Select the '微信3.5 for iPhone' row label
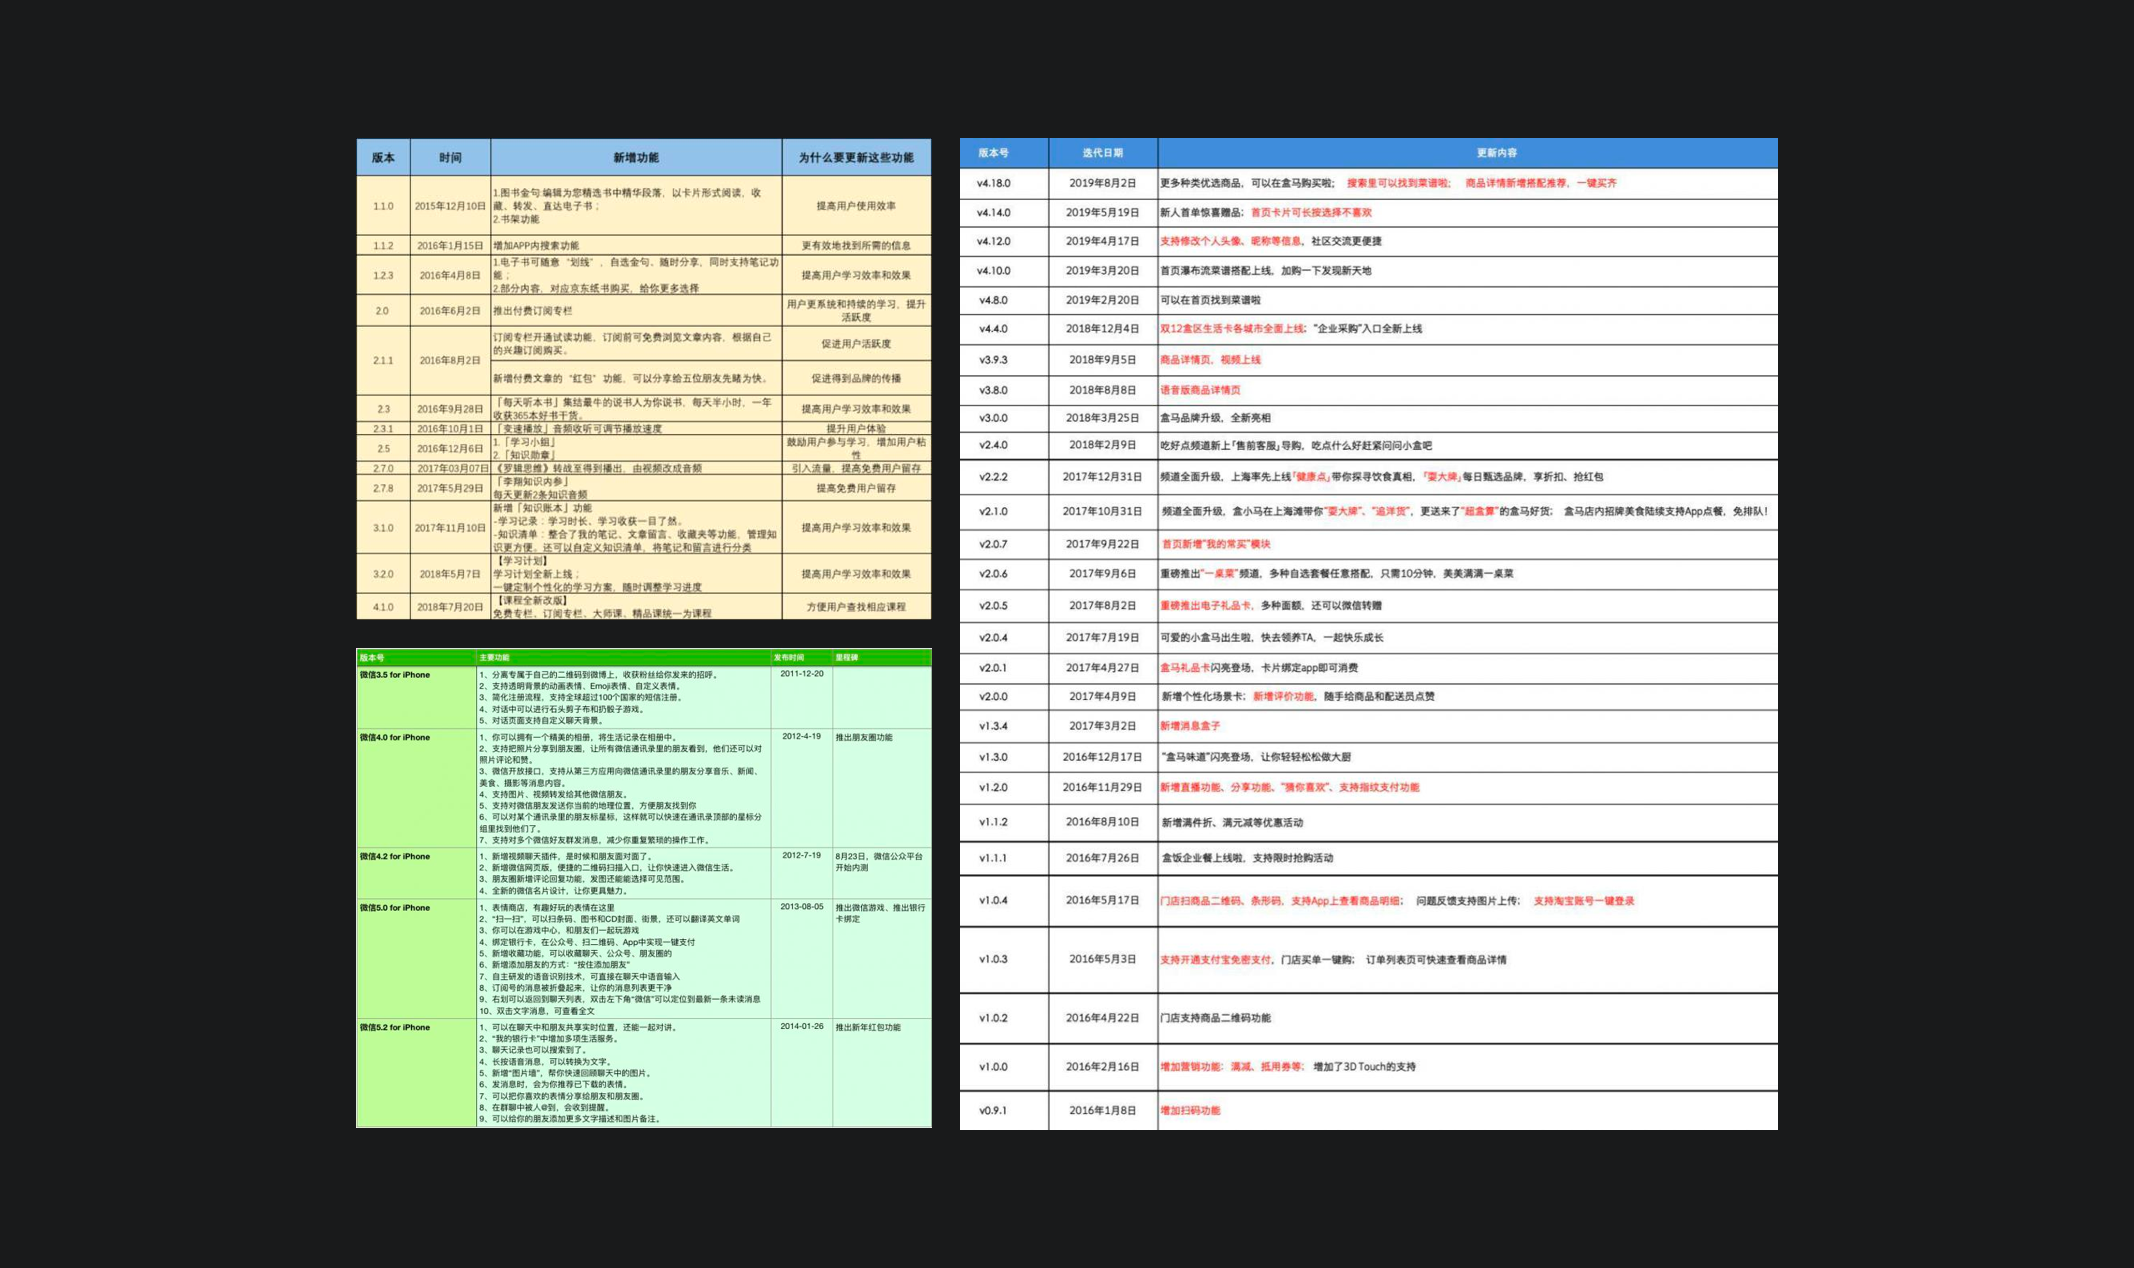Screen dimensions: 2134x1268 395,675
